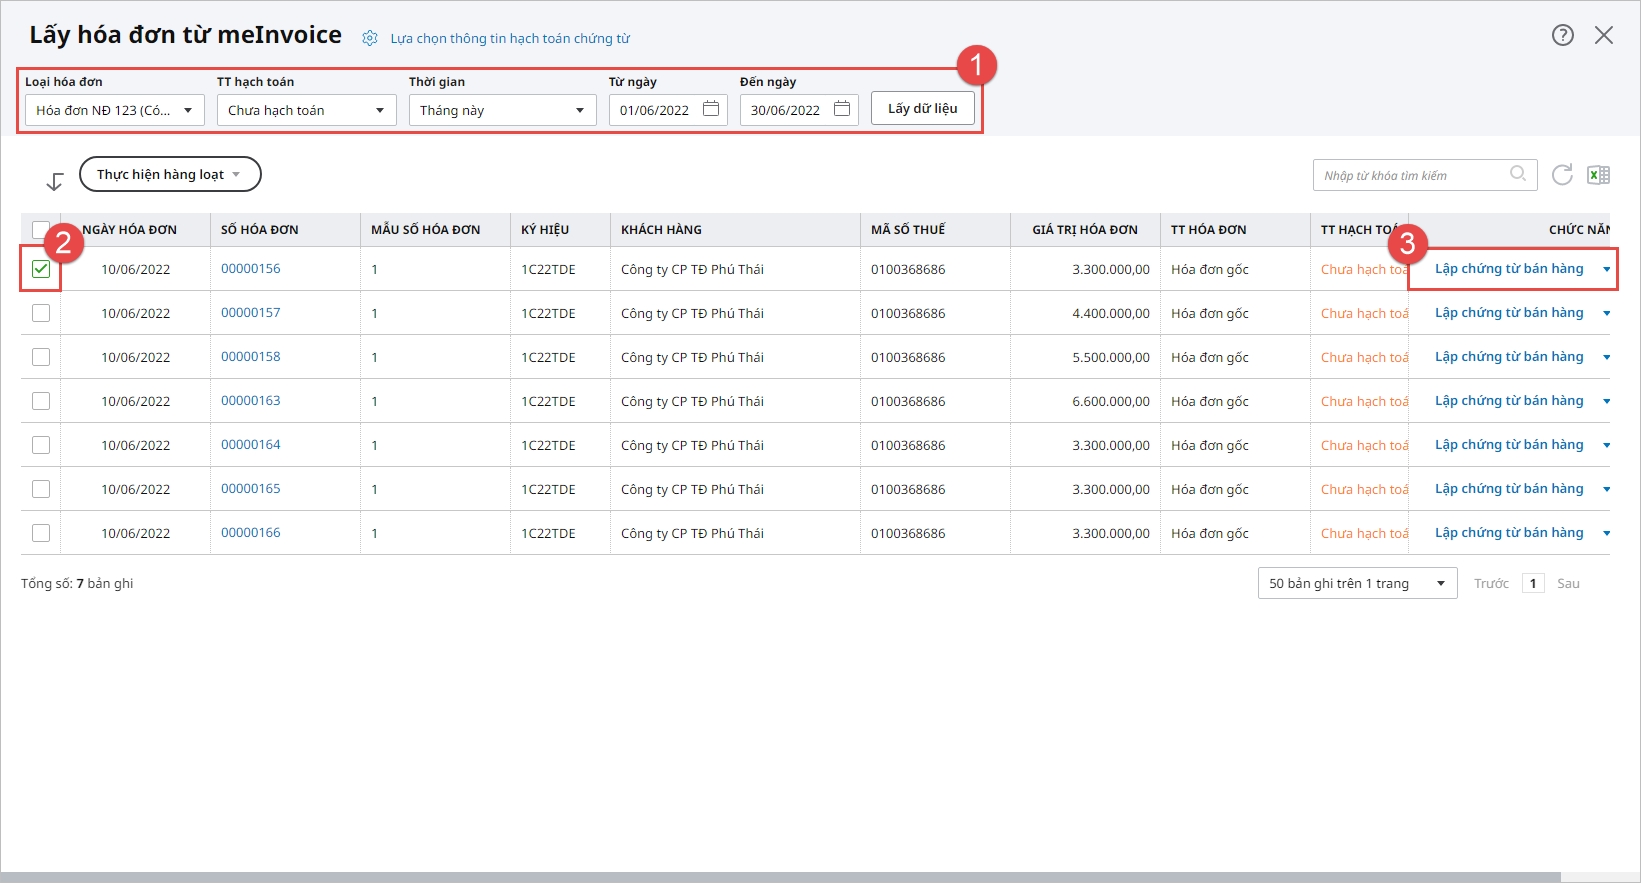Click the search magnifier icon

point(1517,174)
